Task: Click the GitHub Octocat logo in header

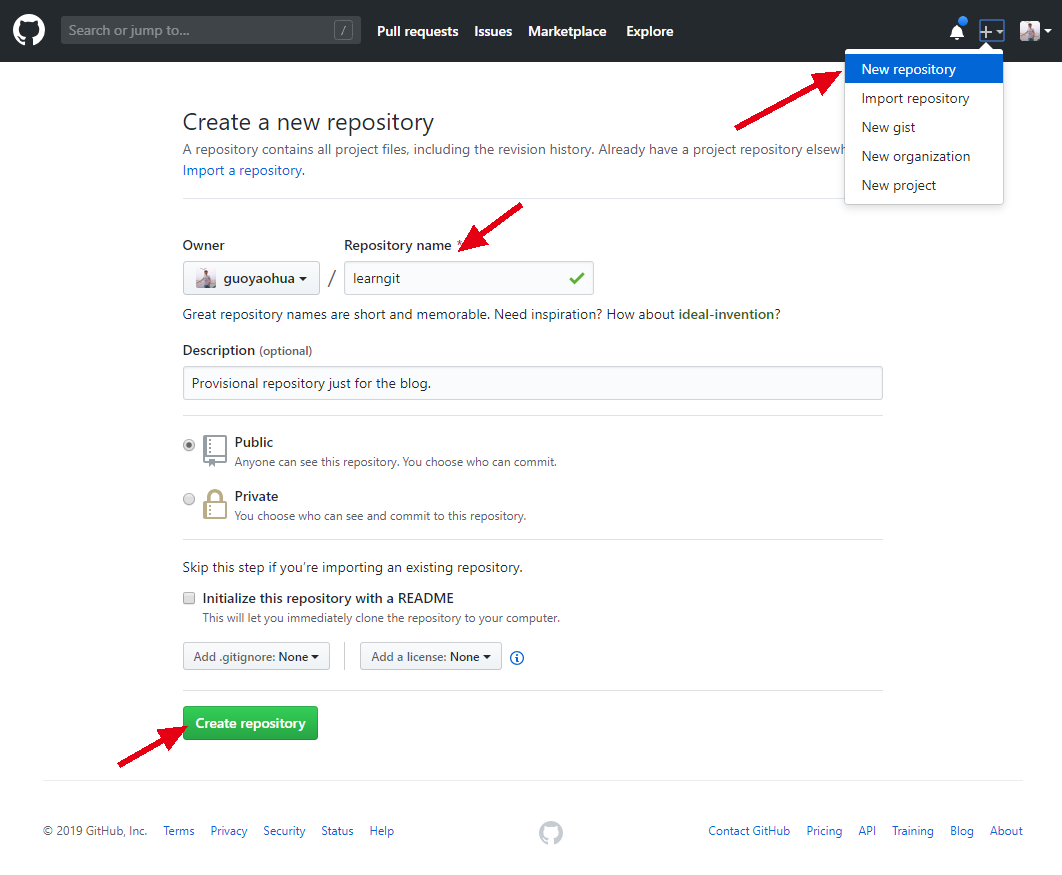Action: point(29,31)
